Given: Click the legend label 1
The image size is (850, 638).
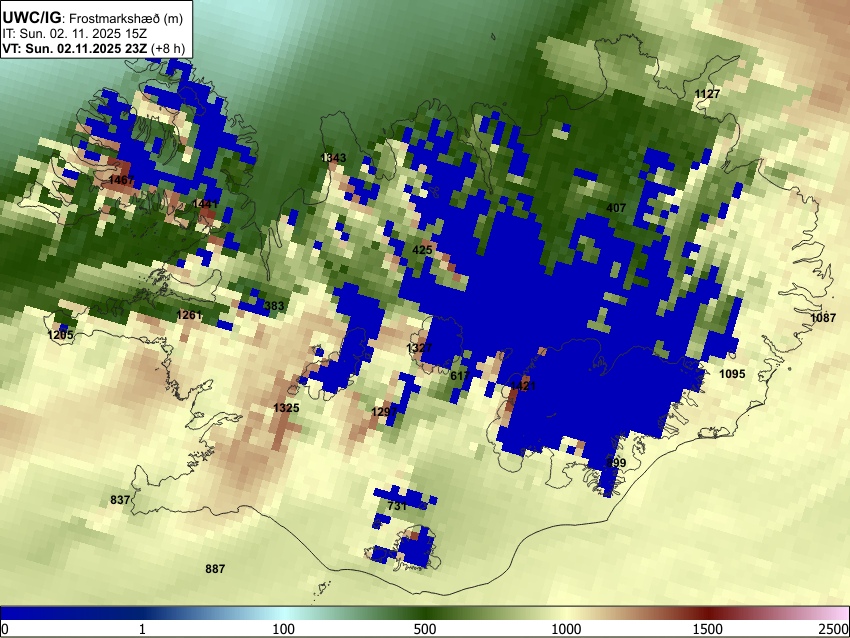Looking at the screenshot, I should 142,629.
